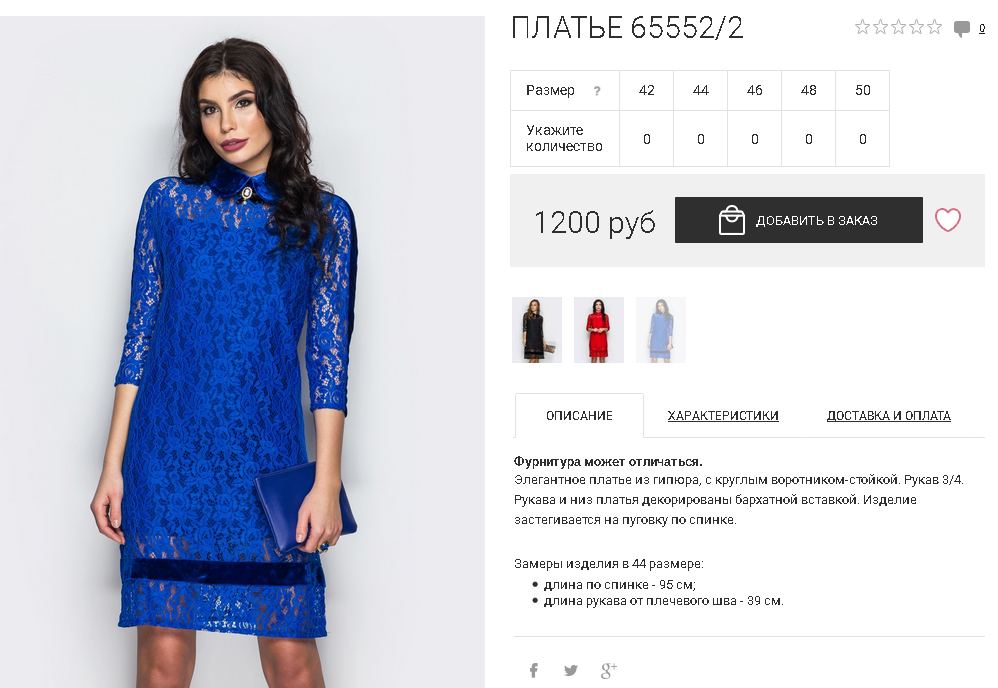Open the main blue dress photo

(242, 351)
